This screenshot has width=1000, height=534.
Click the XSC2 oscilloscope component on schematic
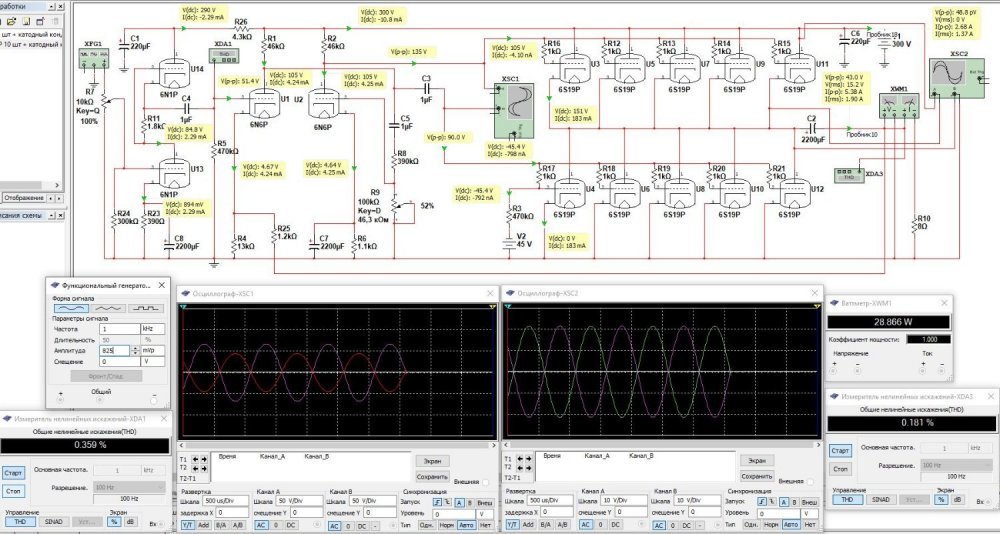945,74
